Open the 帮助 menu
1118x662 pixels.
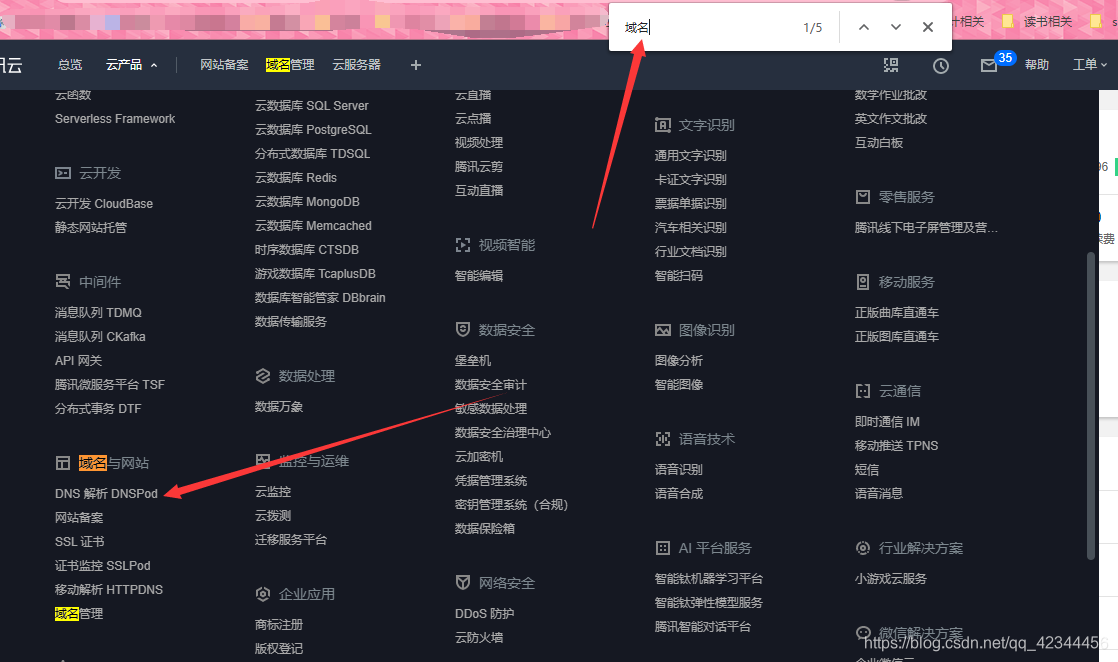point(1037,65)
